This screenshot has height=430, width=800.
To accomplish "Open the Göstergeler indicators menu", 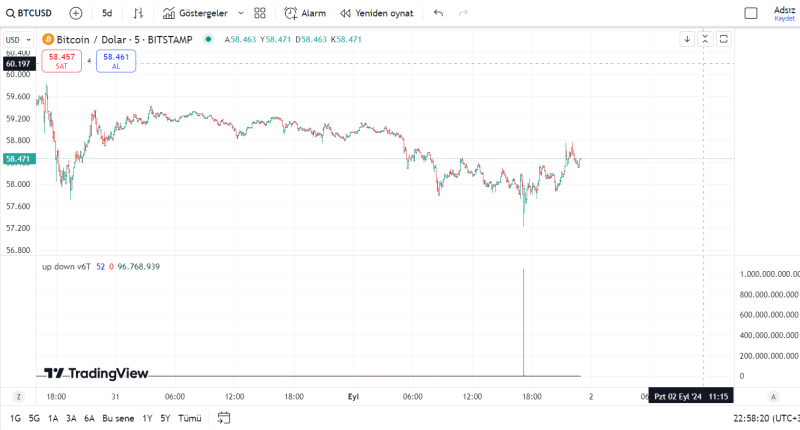I will [195, 14].
